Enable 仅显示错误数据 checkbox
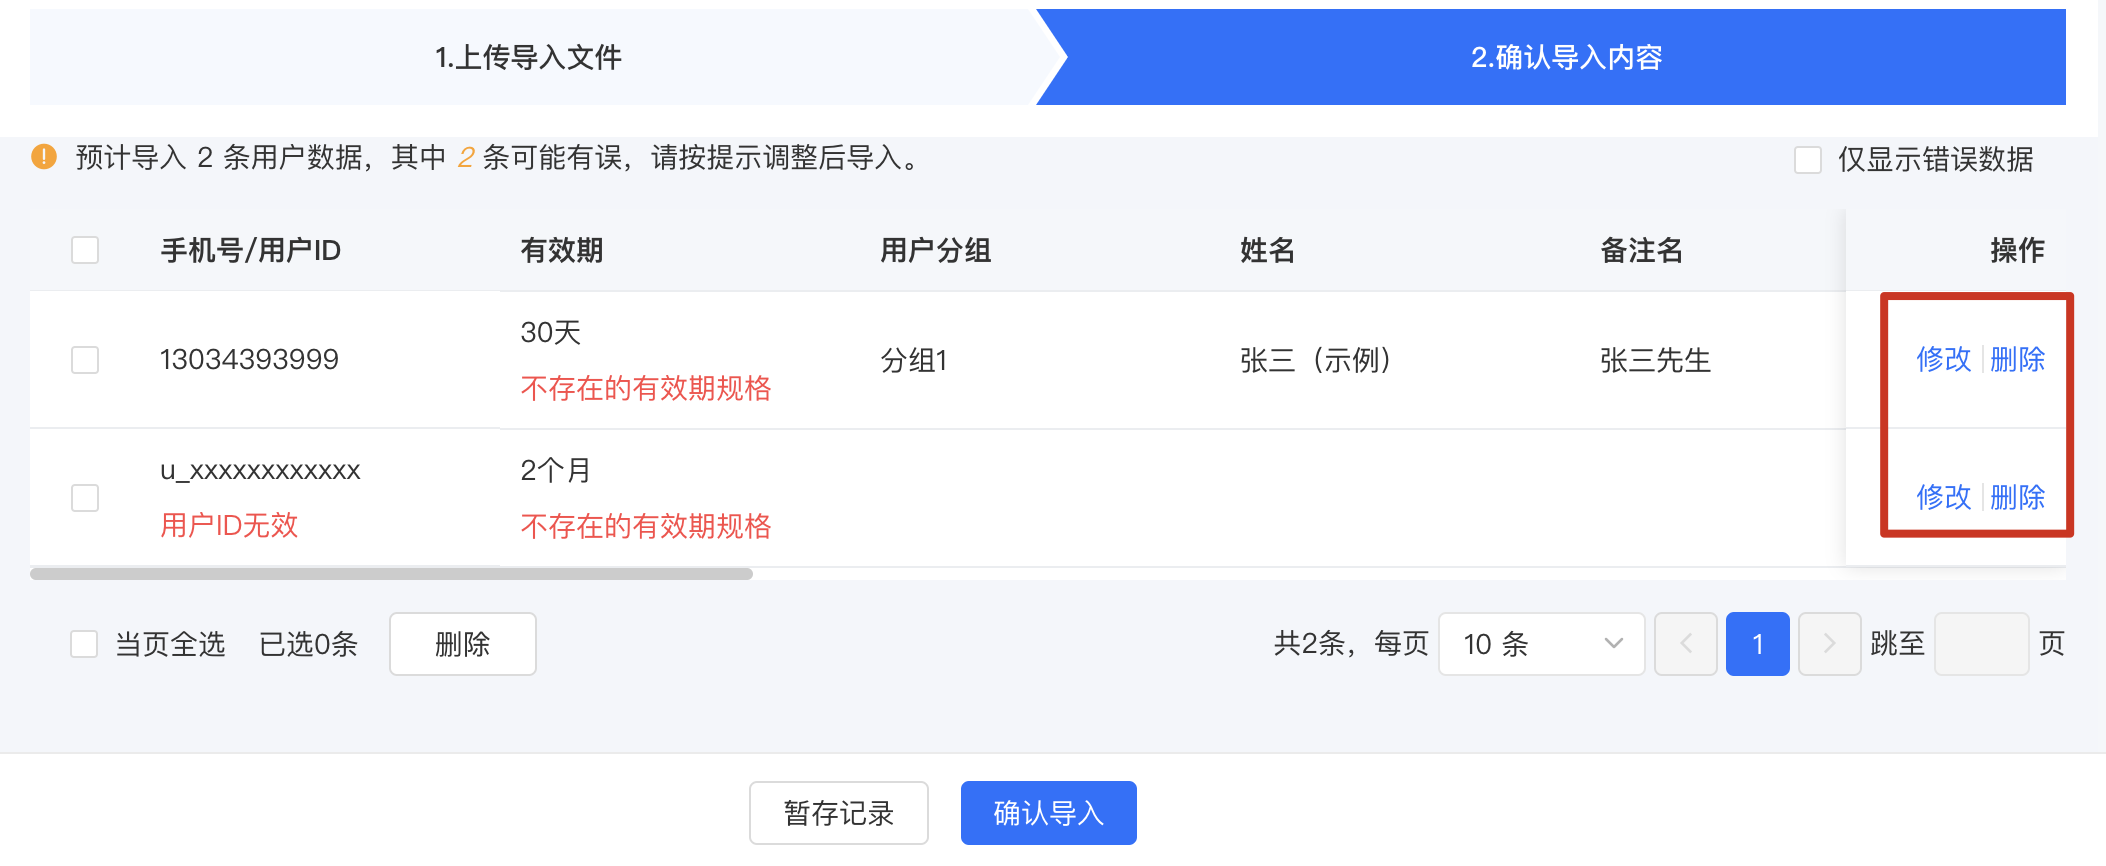This screenshot has height=866, width=2106. (x=1808, y=160)
